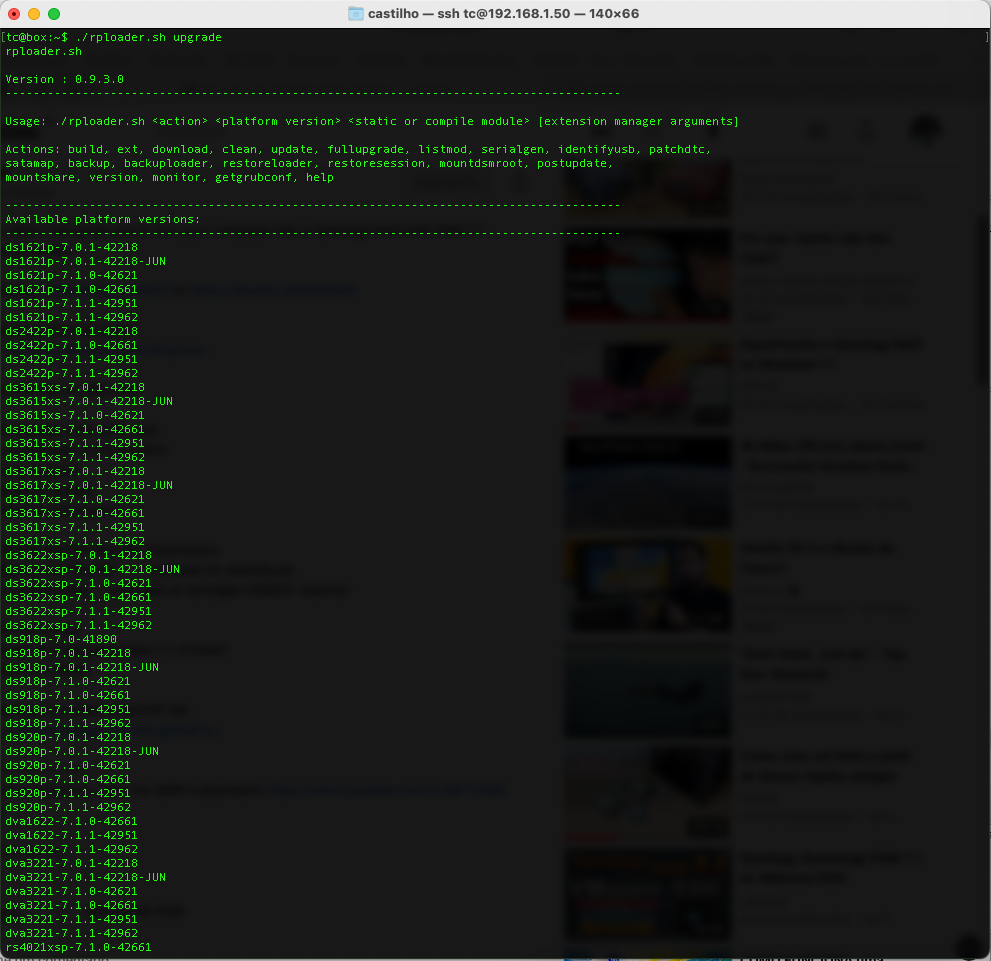Viewport: 991px width, 961px height.
Task: Click the 'dva1622-7.1.1-42951' entry
Action: (x=72, y=835)
